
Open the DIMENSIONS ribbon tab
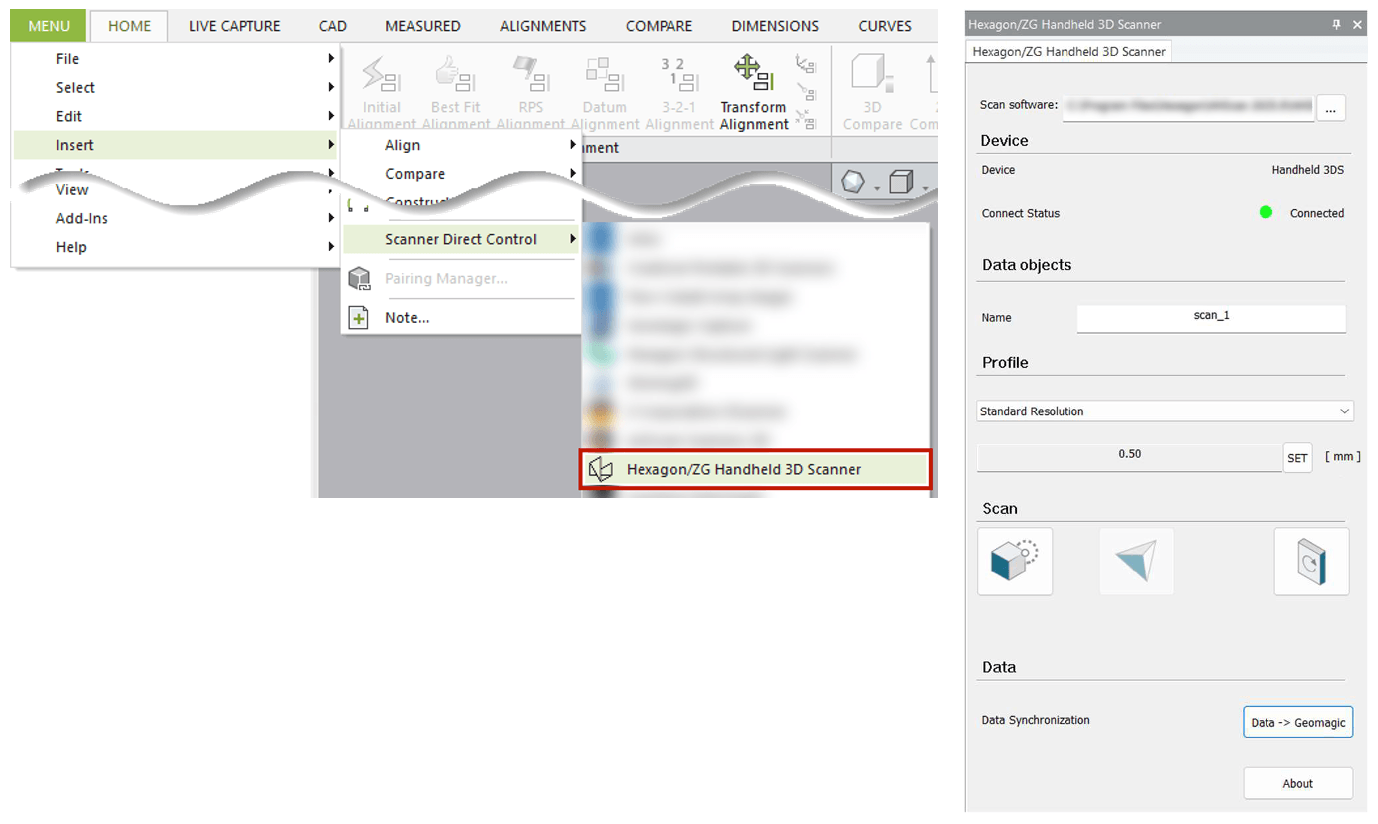(x=775, y=26)
